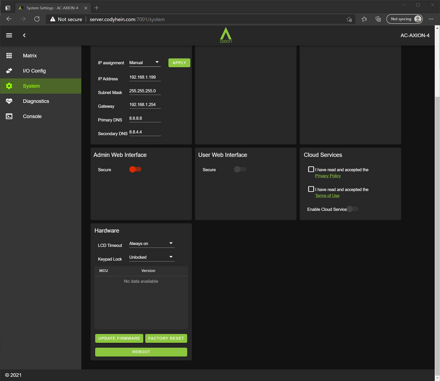Click the Subnet Mask field

coord(145,91)
